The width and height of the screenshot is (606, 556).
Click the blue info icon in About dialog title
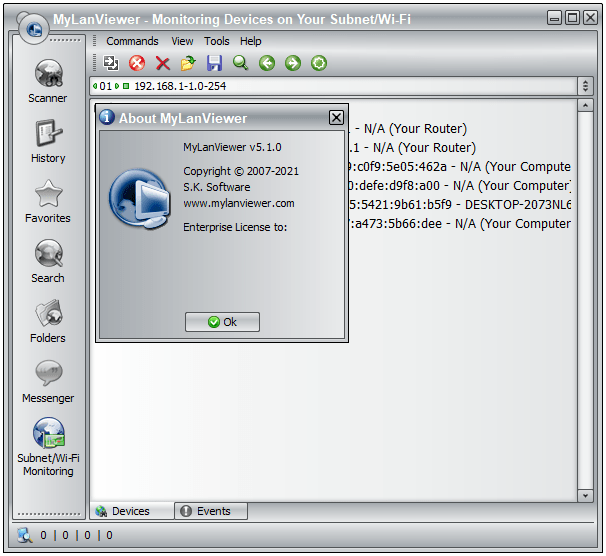point(107,117)
